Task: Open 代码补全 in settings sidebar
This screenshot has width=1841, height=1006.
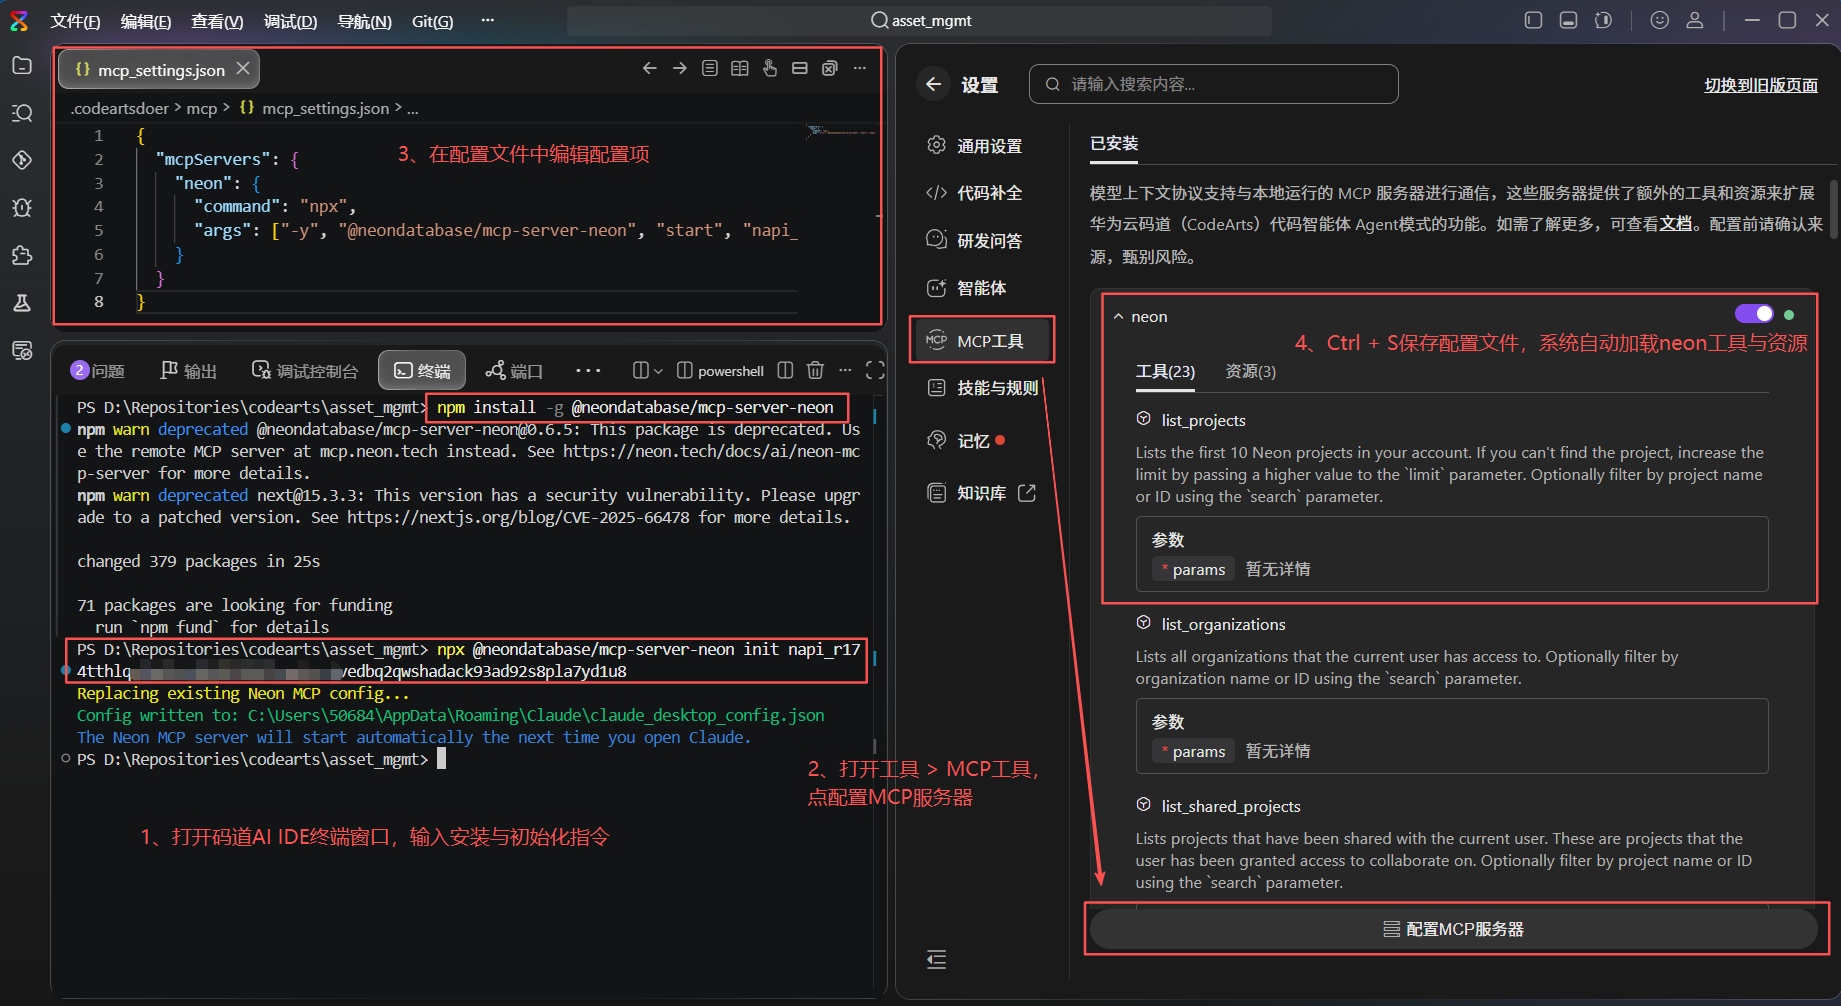Action: (975, 193)
